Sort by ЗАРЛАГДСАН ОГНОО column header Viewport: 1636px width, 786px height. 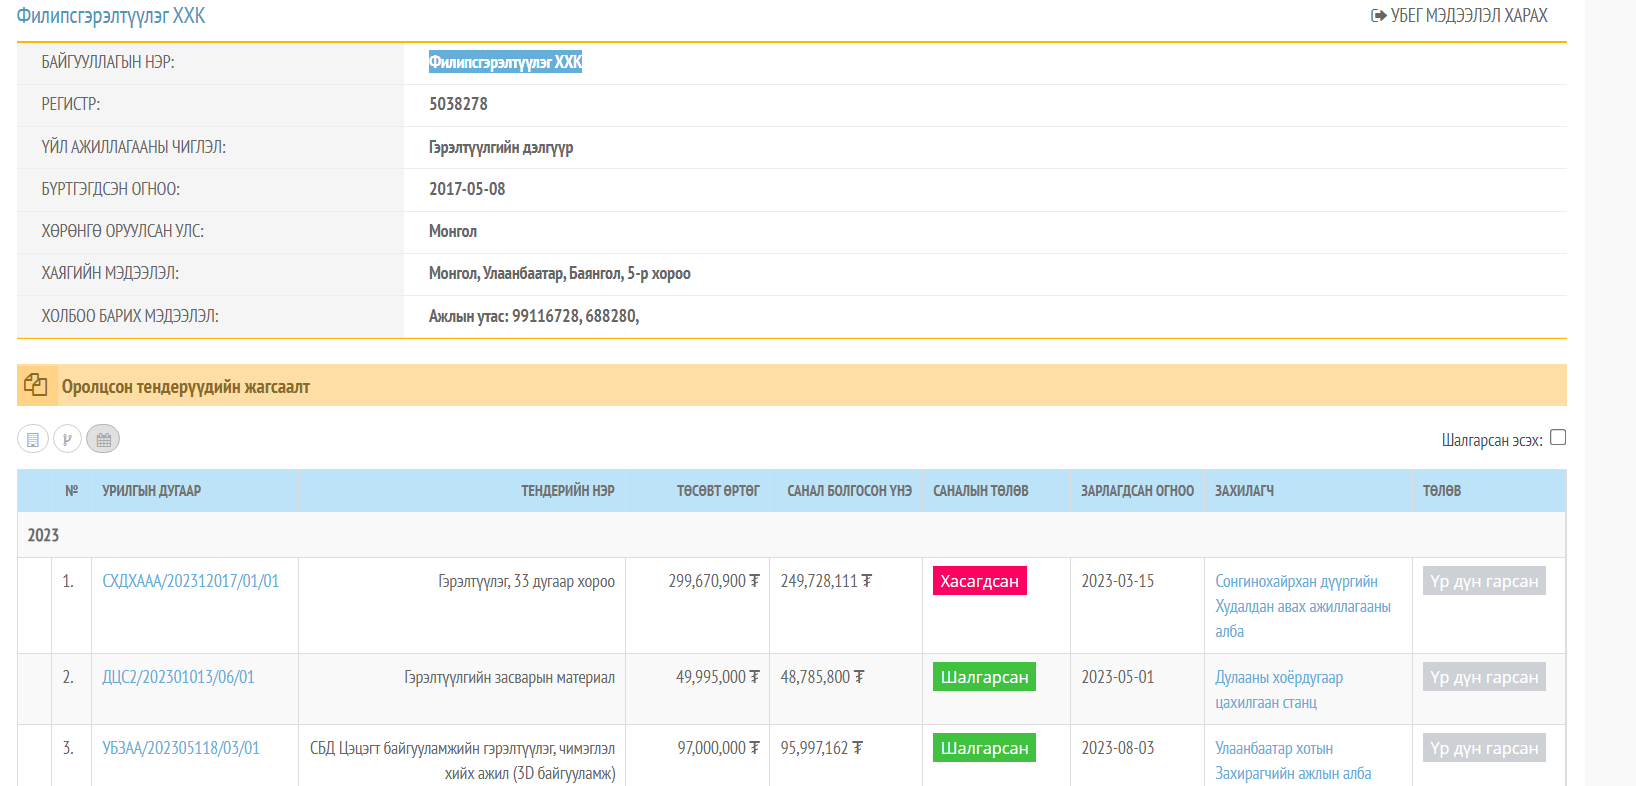click(x=1137, y=491)
